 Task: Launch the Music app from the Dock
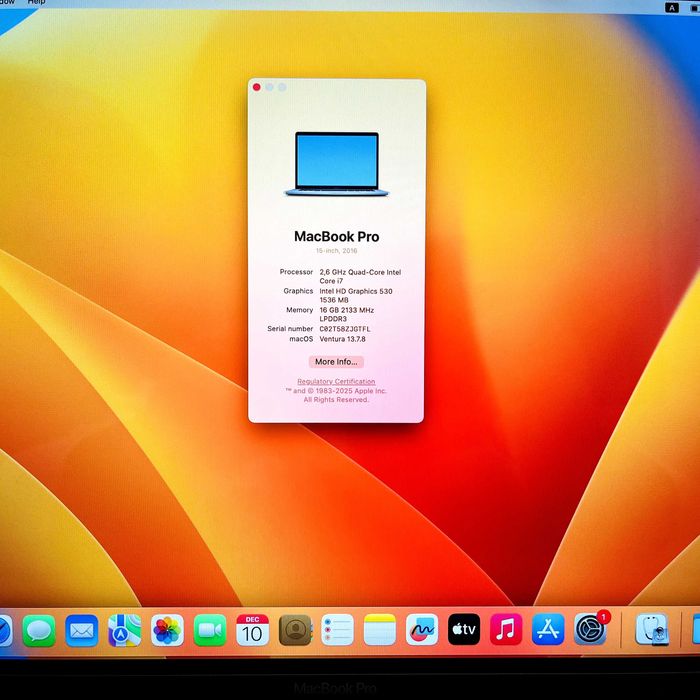tap(506, 630)
